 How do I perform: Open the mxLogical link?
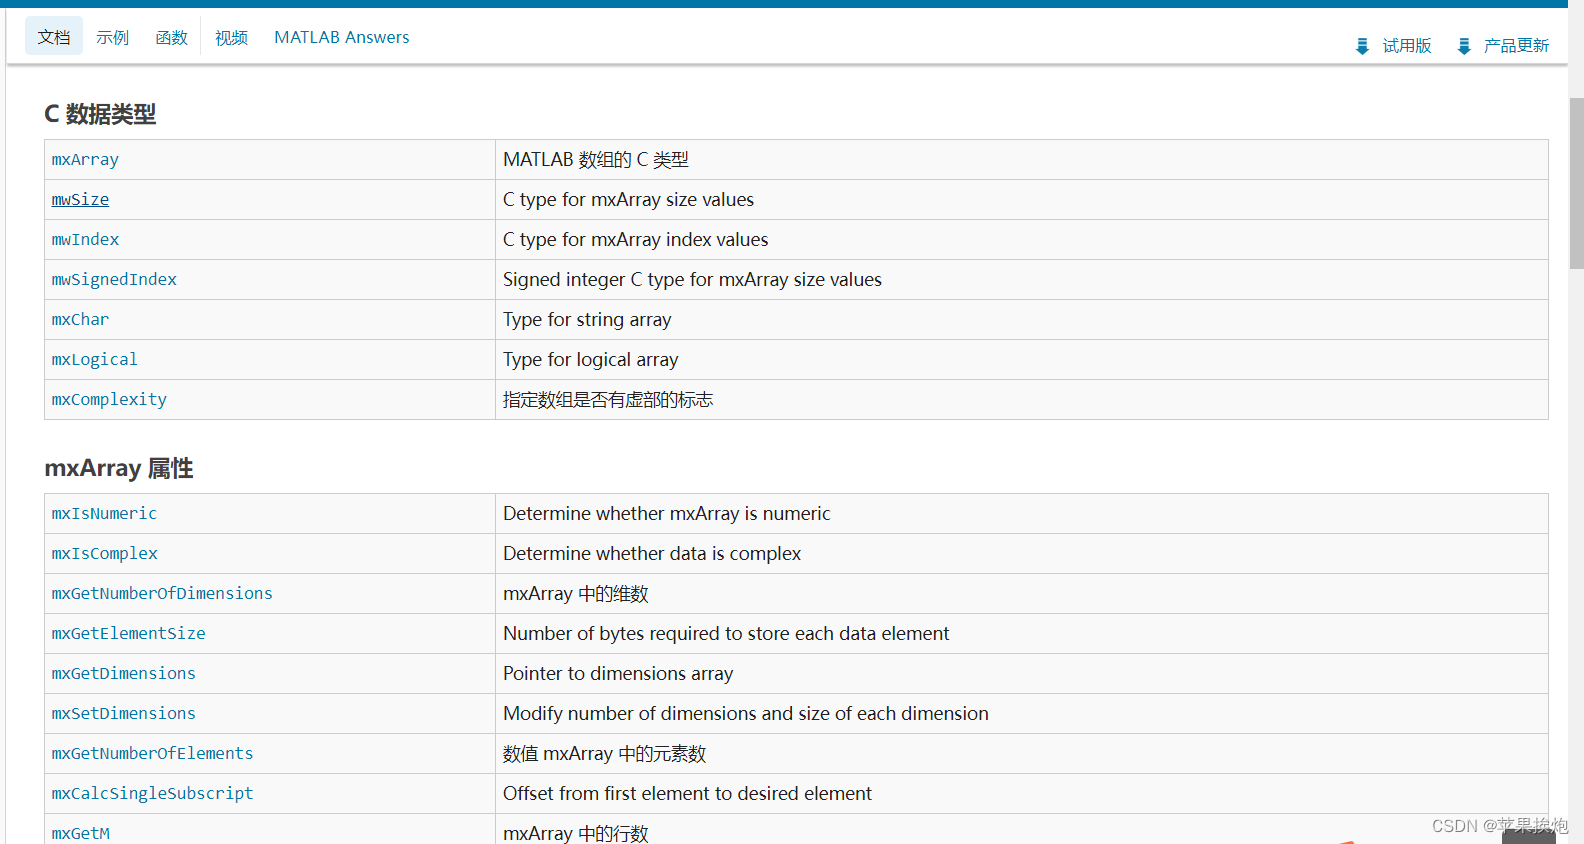click(95, 360)
